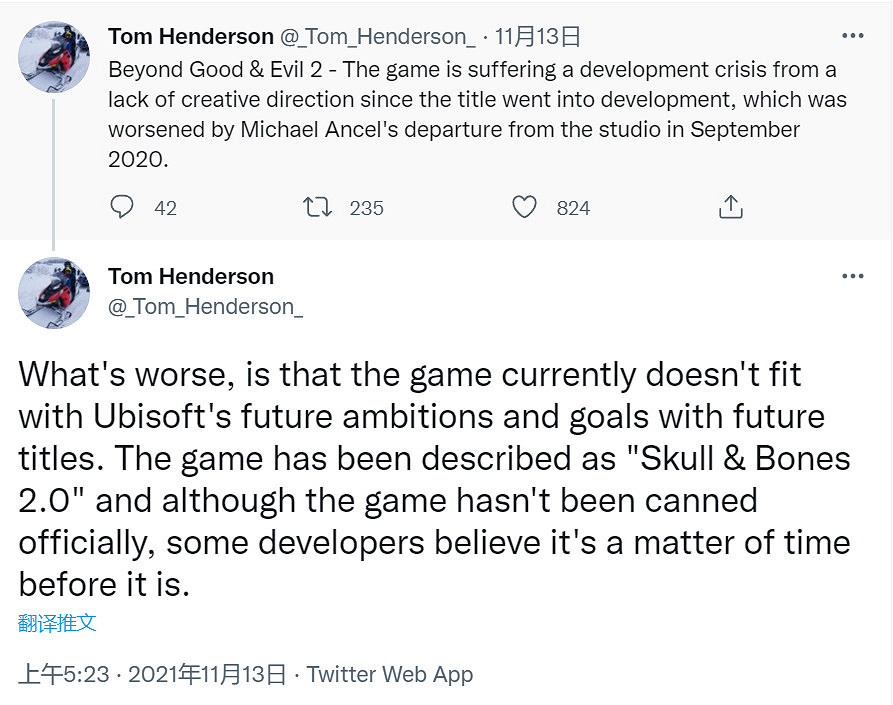Click the @_Tom_Henderson_ handle under the second tweet name

point(205,306)
